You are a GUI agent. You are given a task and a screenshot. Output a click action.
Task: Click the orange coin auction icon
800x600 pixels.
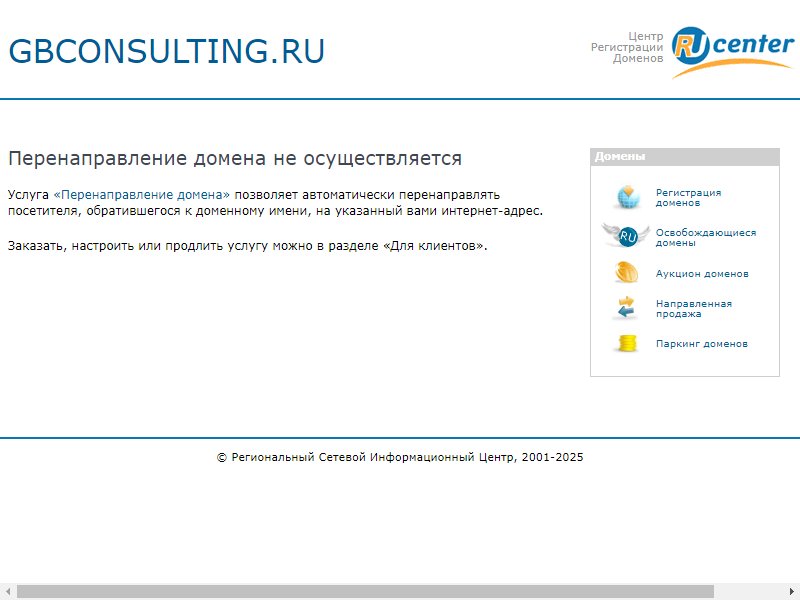click(627, 272)
